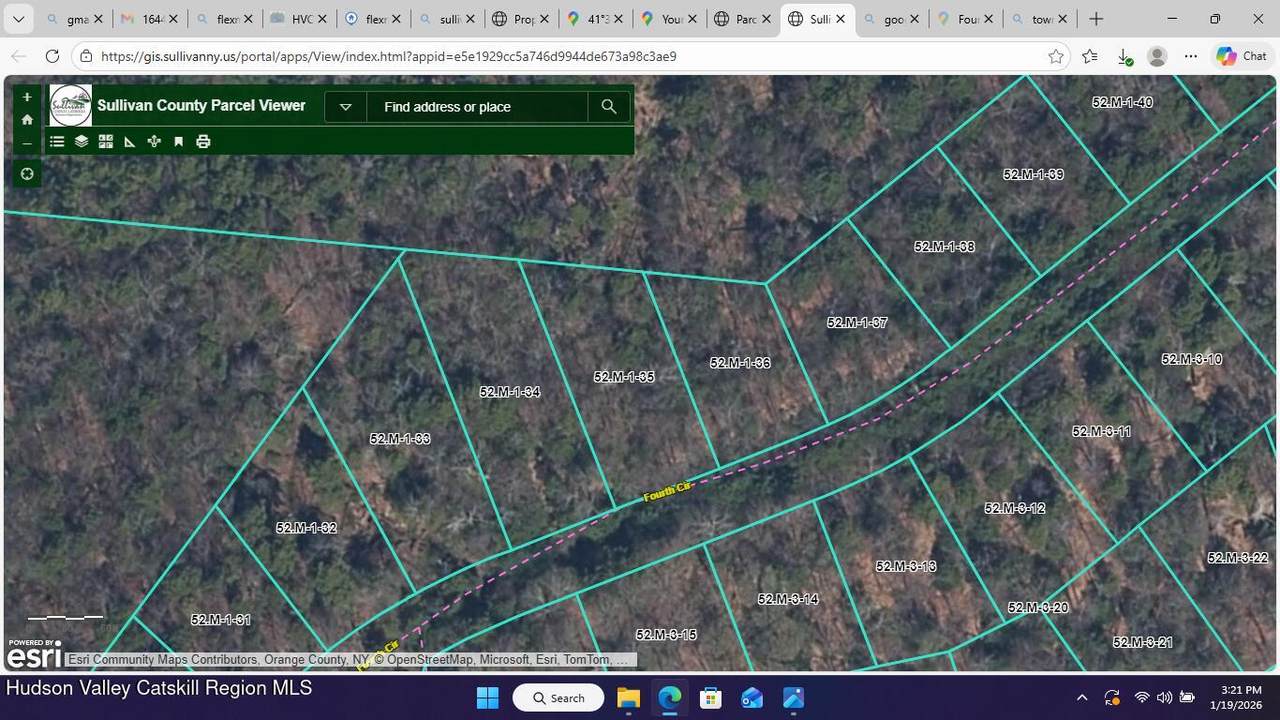Open Copilot Chat in Edge
The image size is (1280, 720).
pos(1241,56)
